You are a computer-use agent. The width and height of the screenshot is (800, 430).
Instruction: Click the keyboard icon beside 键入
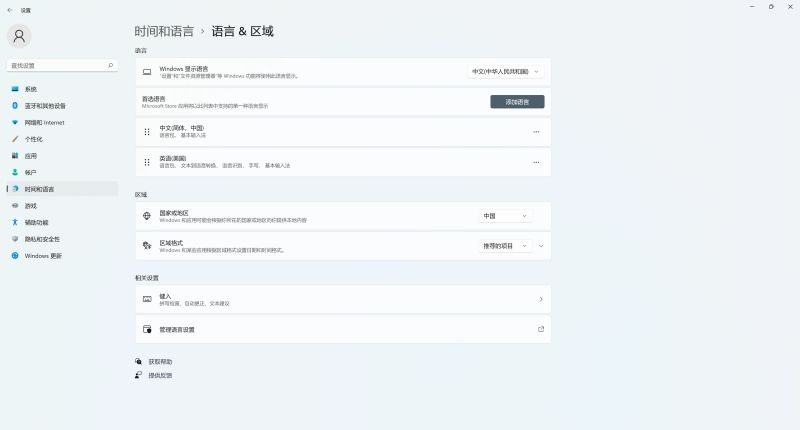(x=147, y=299)
